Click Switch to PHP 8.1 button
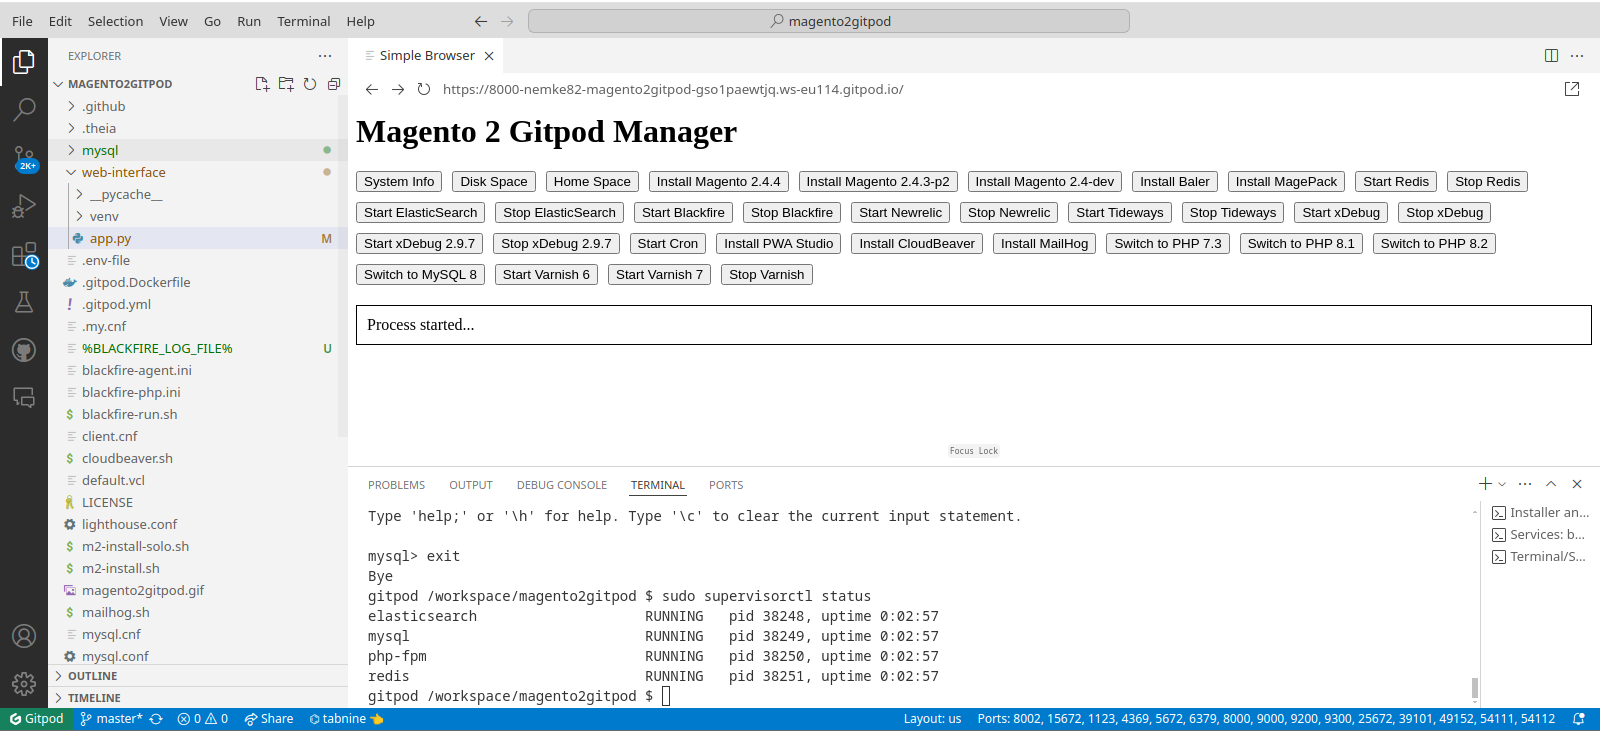Image resolution: width=1600 pixels, height=731 pixels. point(1300,244)
